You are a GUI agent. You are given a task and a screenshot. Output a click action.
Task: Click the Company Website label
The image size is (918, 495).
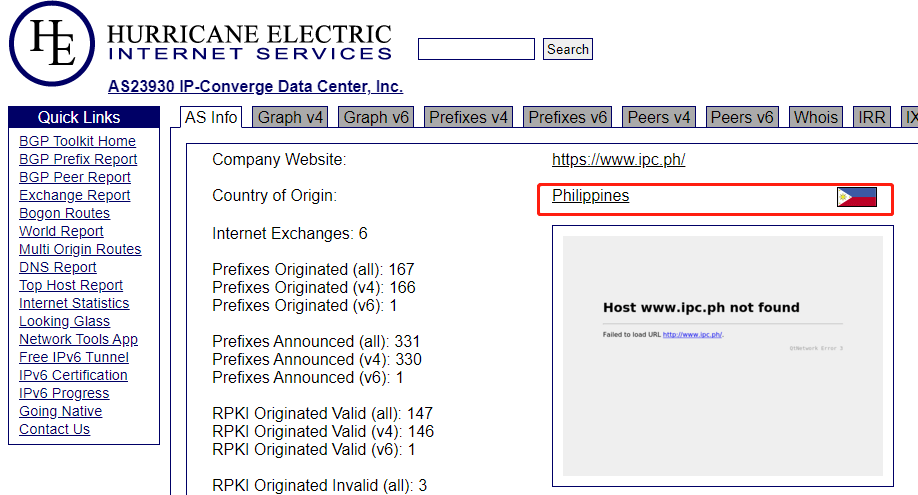(x=279, y=159)
